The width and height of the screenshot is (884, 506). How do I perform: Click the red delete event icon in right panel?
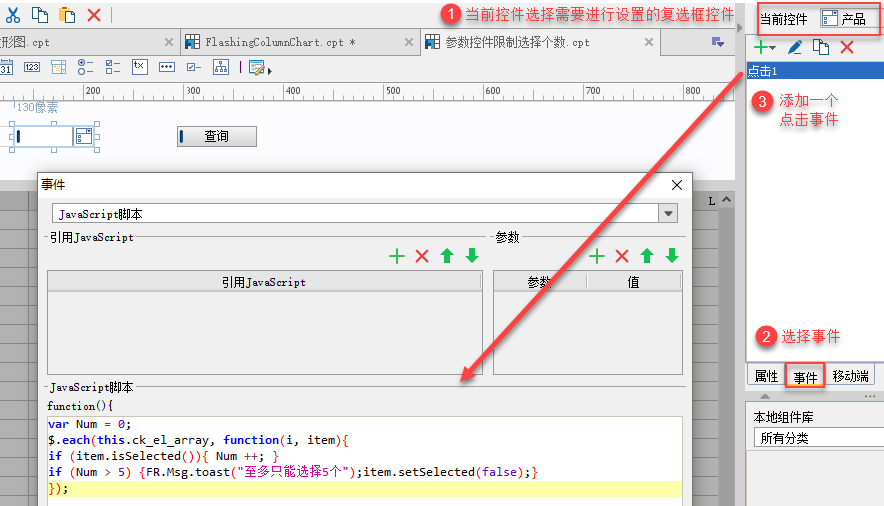847,47
